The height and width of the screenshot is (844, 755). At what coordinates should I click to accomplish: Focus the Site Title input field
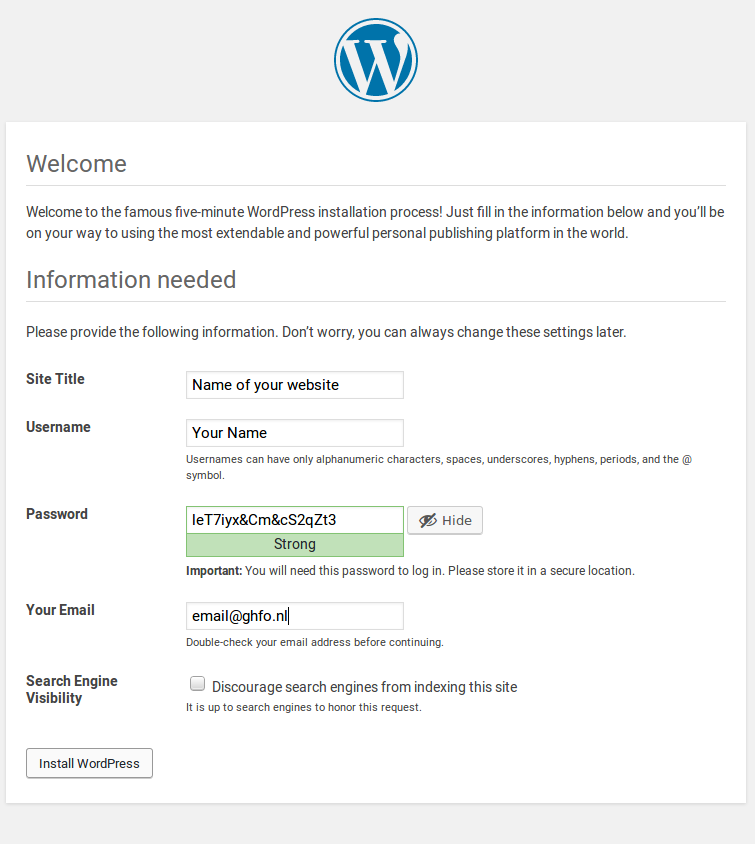tap(295, 385)
